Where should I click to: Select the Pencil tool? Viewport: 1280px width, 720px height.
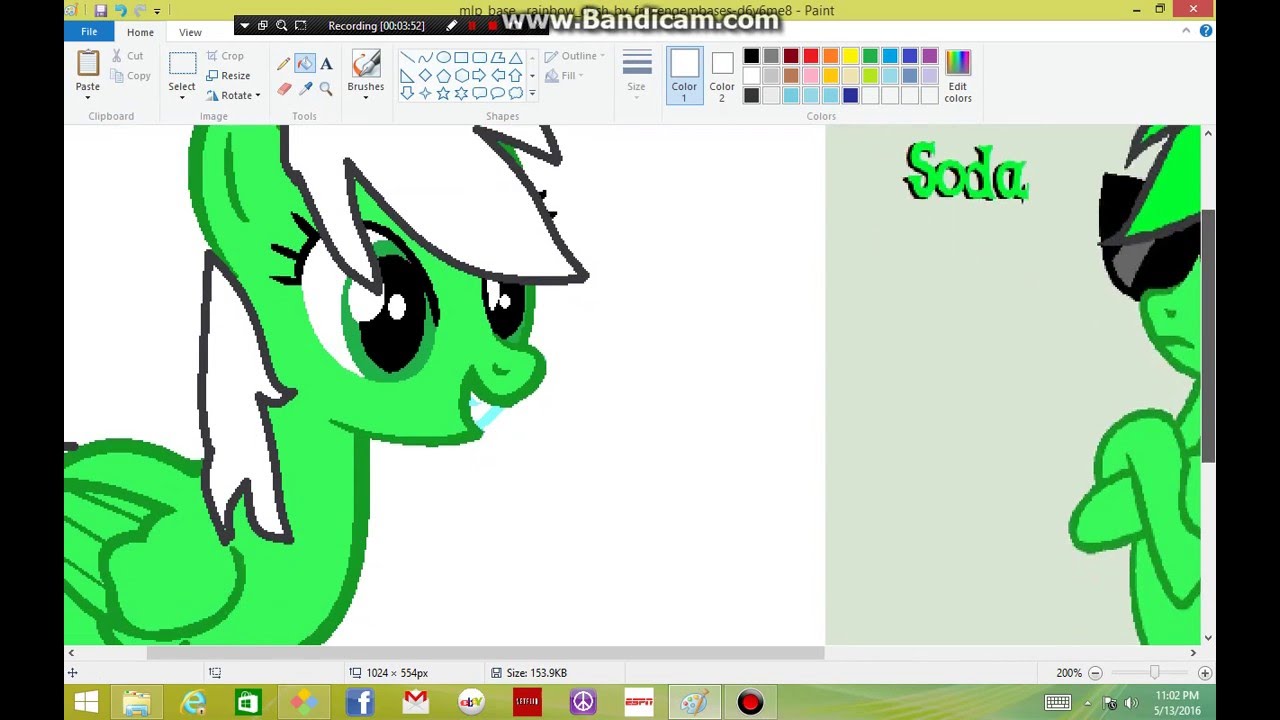pos(284,64)
